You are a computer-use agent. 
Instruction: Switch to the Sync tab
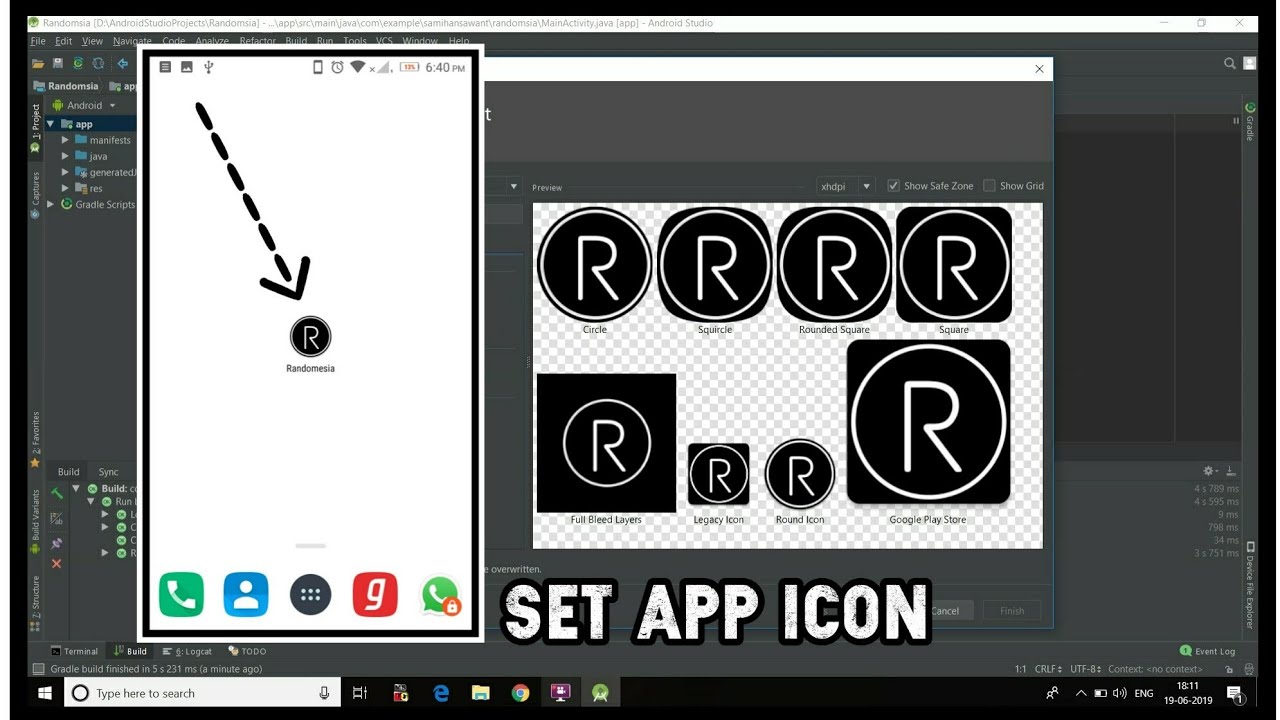(x=108, y=472)
